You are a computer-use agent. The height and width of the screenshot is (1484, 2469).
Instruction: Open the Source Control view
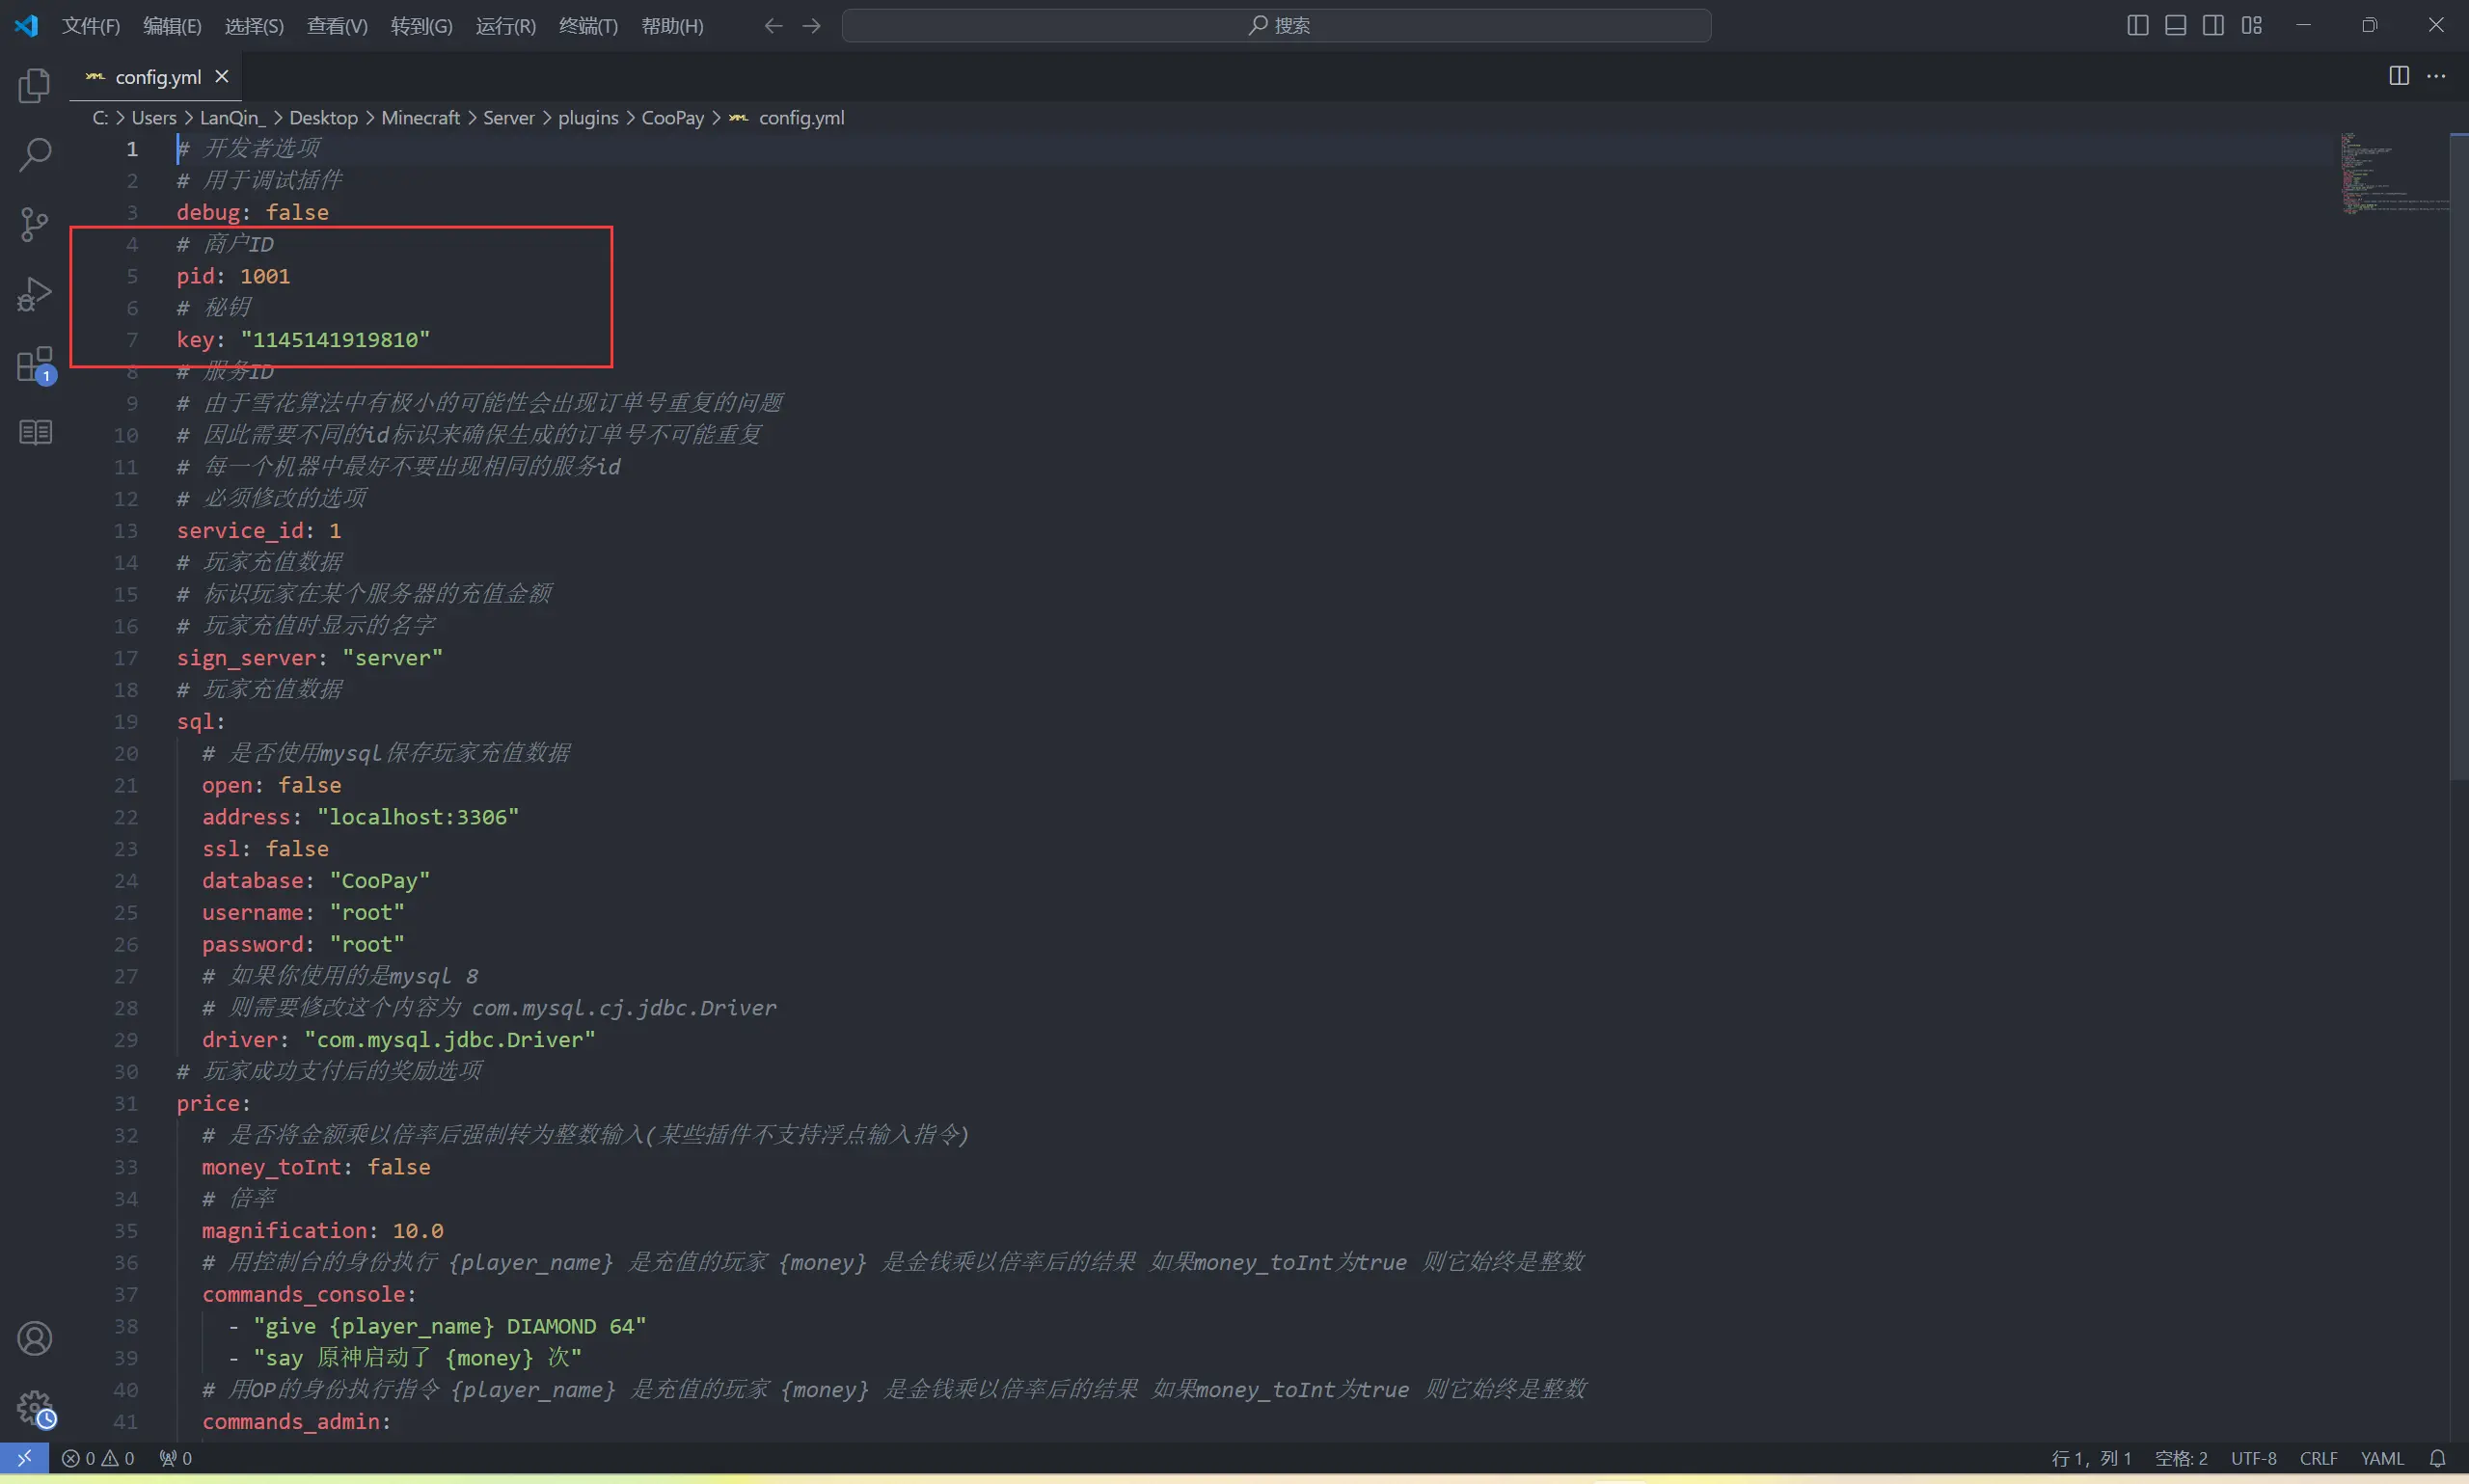tap(34, 224)
